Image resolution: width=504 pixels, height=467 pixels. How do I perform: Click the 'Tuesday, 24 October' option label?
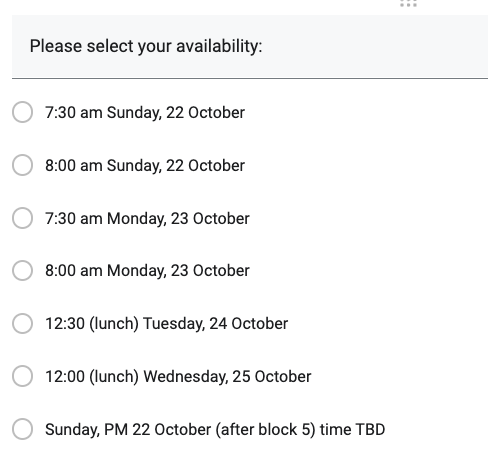(x=216, y=324)
